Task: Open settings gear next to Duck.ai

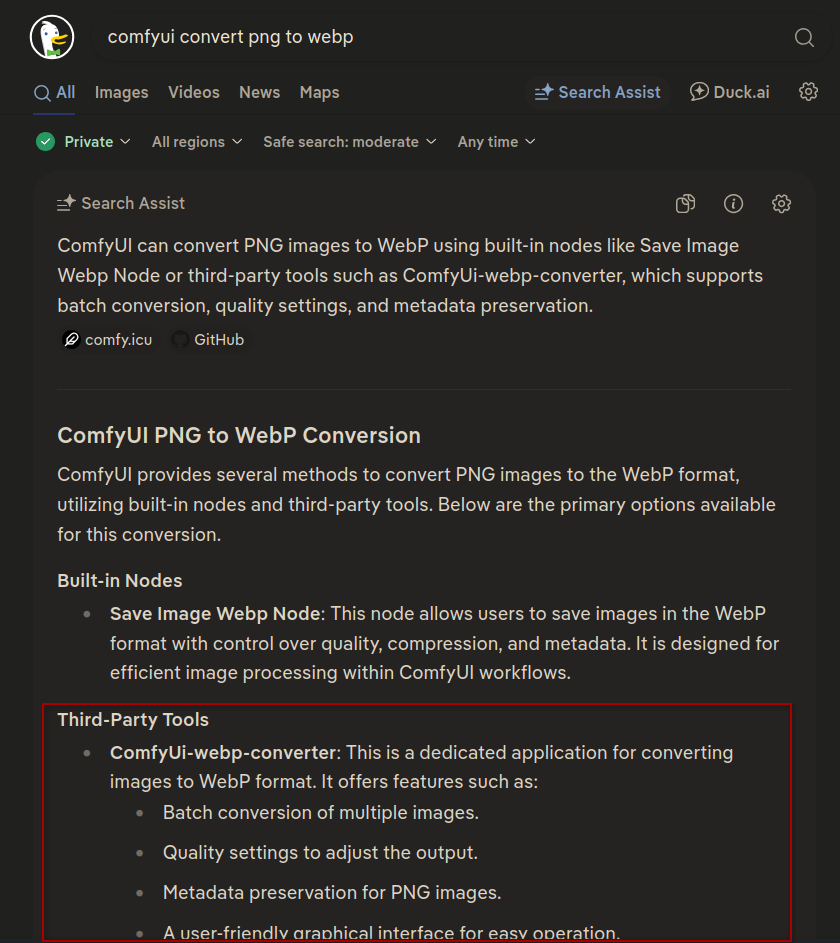Action: [808, 91]
